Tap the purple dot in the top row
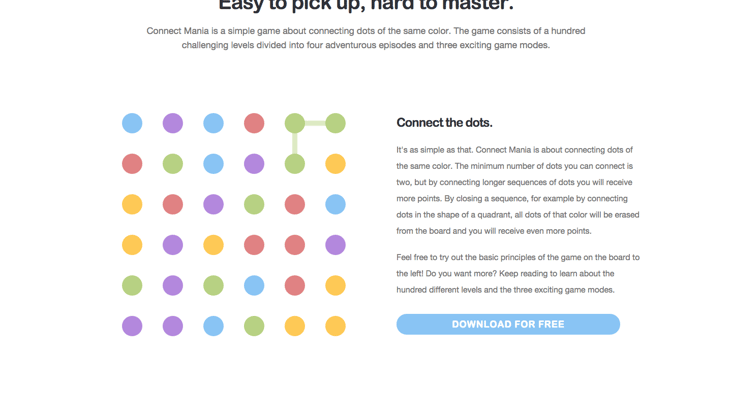 pyautogui.click(x=173, y=123)
